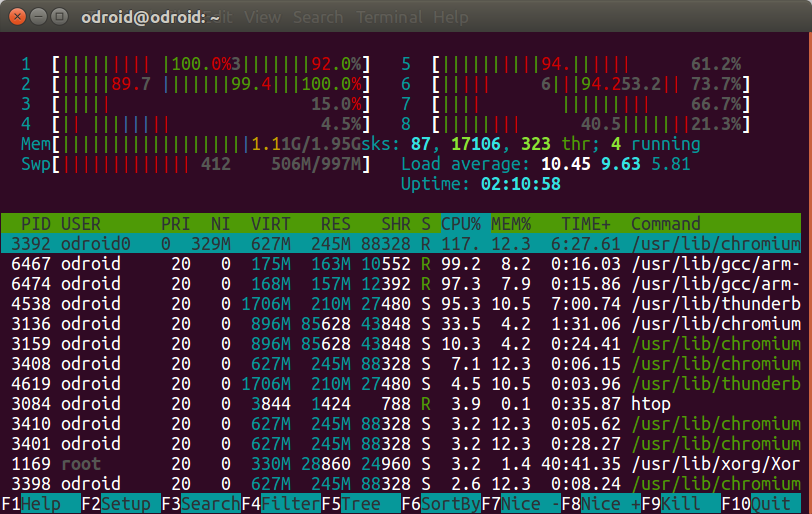Viewport: 812px width, 514px height.
Task: Sort by the RES column header
Action: pyautogui.click(x=336, y=224)
